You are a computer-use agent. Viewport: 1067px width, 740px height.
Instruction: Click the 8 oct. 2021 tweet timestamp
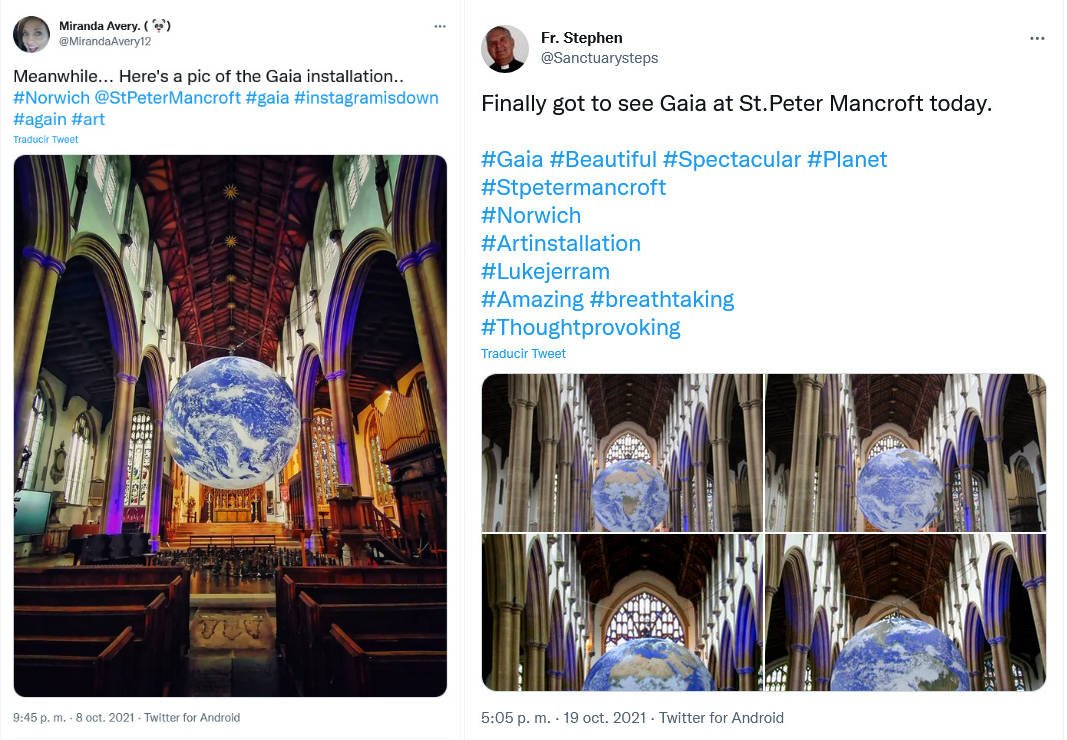[x=102, y=718]
